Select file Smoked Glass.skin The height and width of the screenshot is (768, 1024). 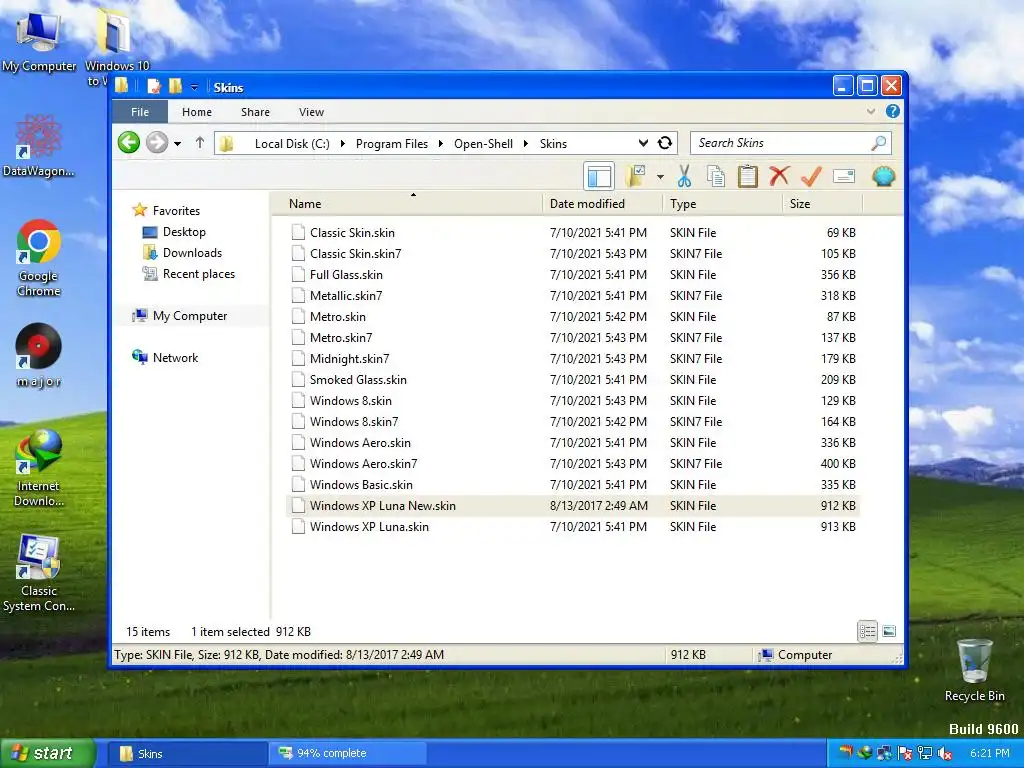[573, 379]
